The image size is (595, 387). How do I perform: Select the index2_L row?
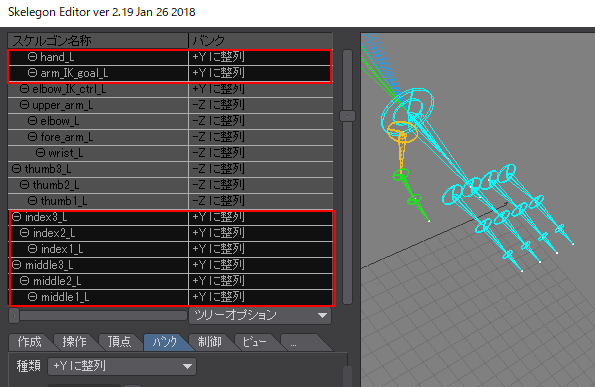170,233
